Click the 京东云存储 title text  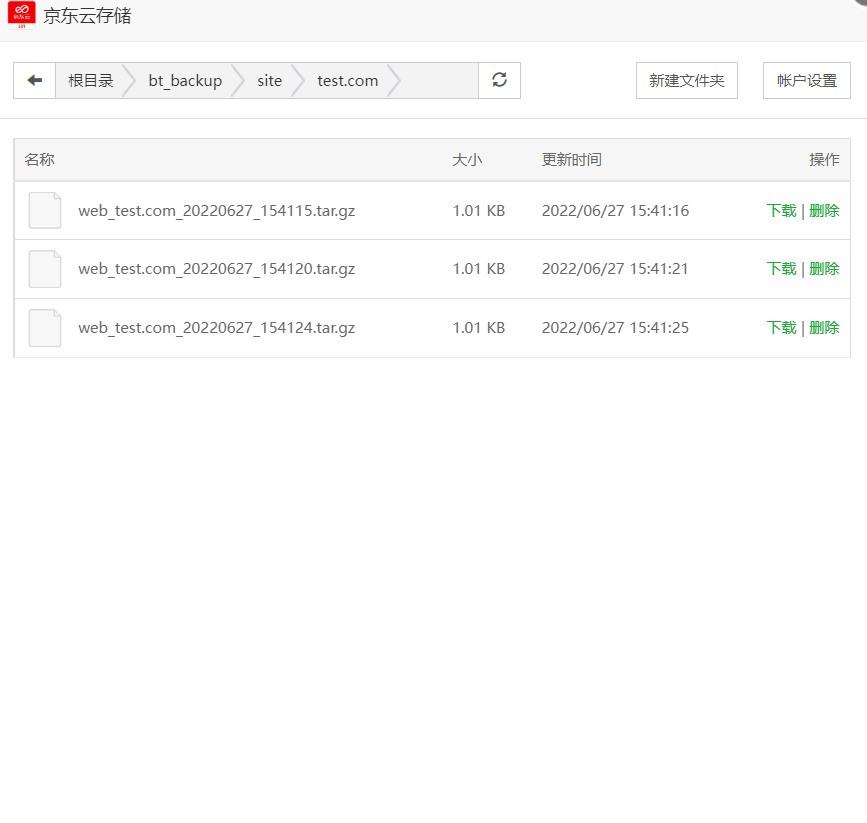click(x=87, y=16)
